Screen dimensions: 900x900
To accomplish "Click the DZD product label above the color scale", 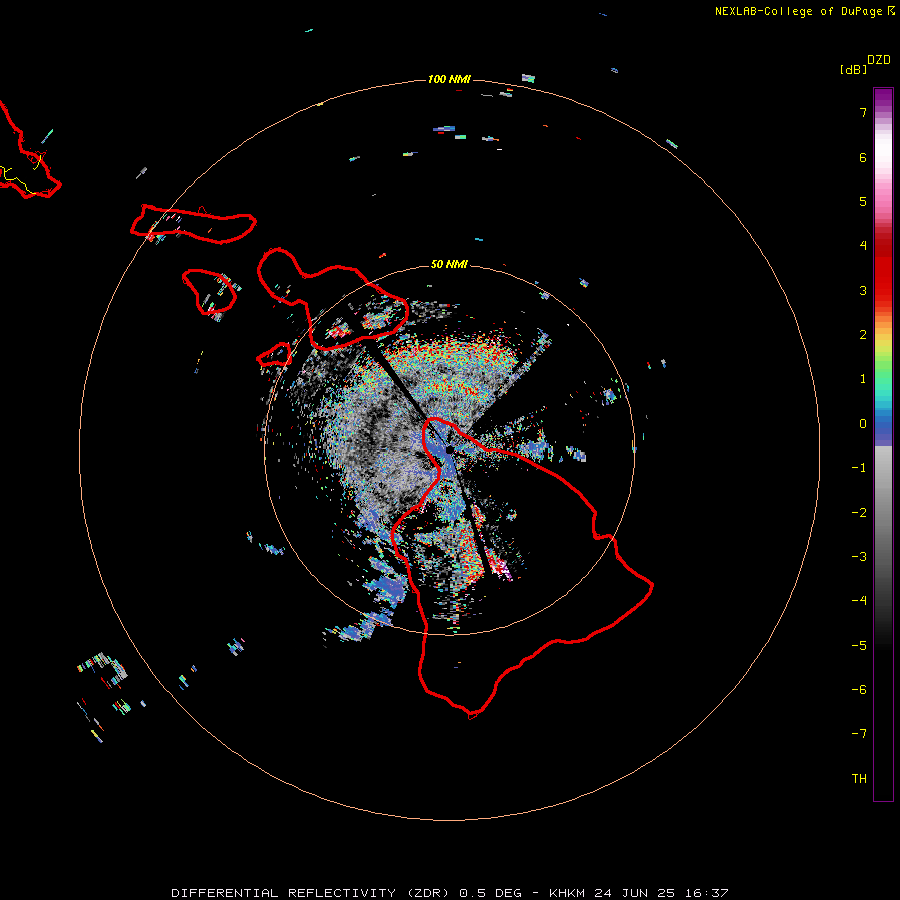I will (x=879, y=60).
